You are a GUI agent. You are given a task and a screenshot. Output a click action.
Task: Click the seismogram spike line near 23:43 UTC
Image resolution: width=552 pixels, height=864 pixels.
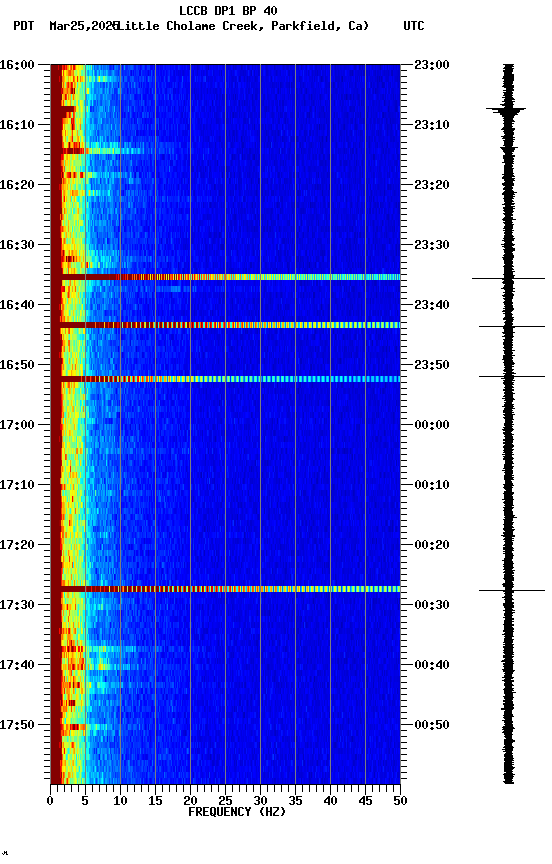point(512,327)
